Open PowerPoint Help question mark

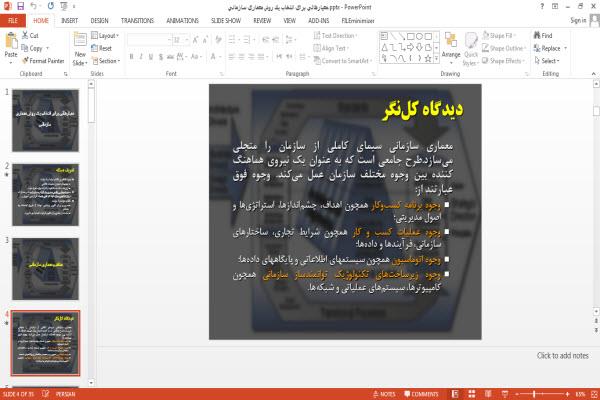pyautogui.click(x=542, y=6)
